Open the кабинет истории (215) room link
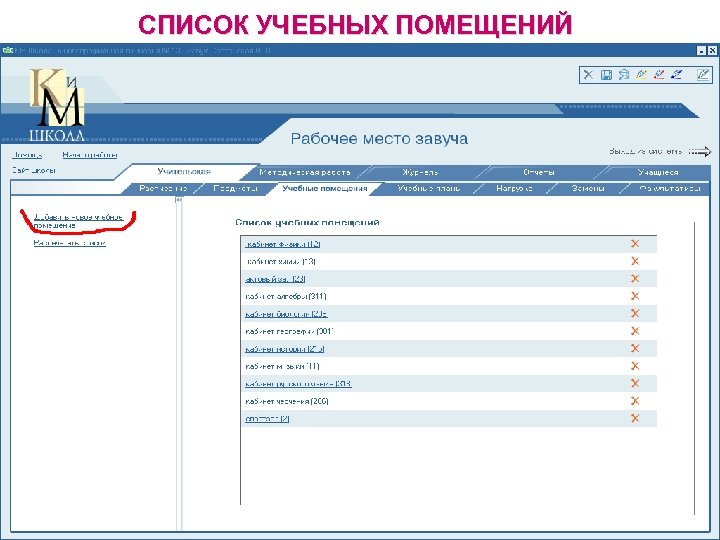 [285, 349]
